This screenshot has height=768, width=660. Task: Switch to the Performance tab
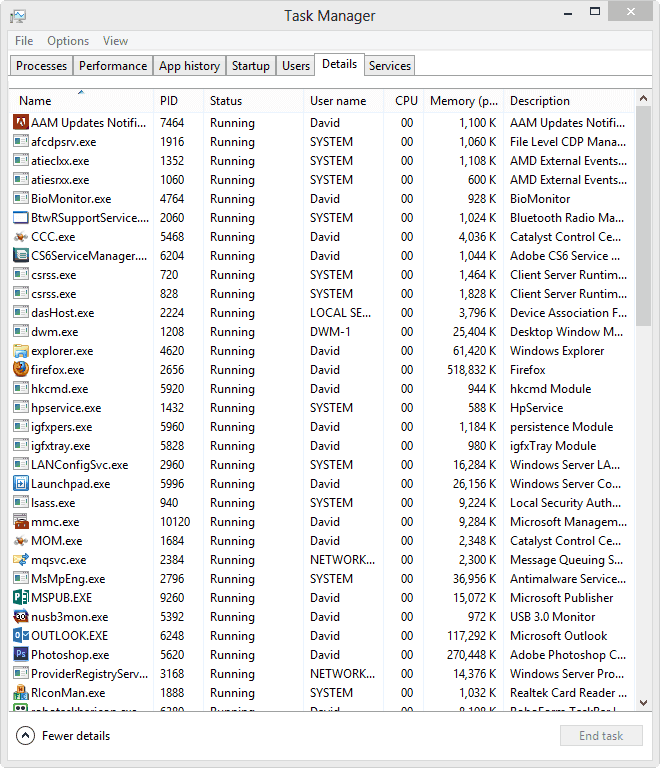pos(113,66)
